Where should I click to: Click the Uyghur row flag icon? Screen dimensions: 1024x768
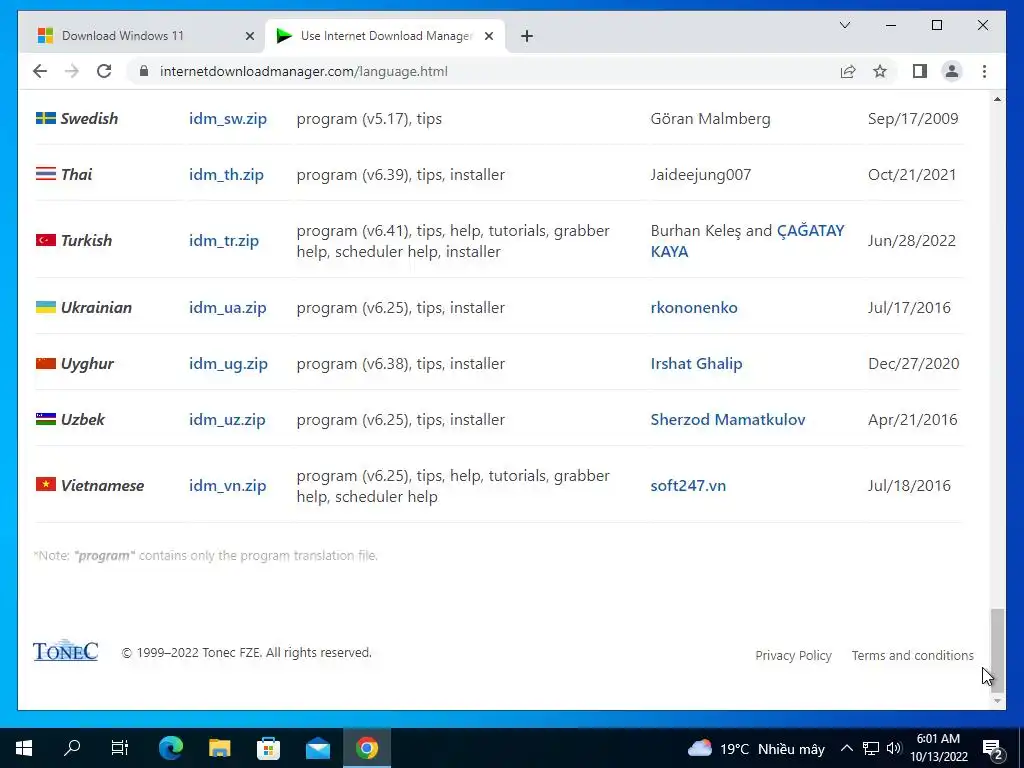(46, 363)
